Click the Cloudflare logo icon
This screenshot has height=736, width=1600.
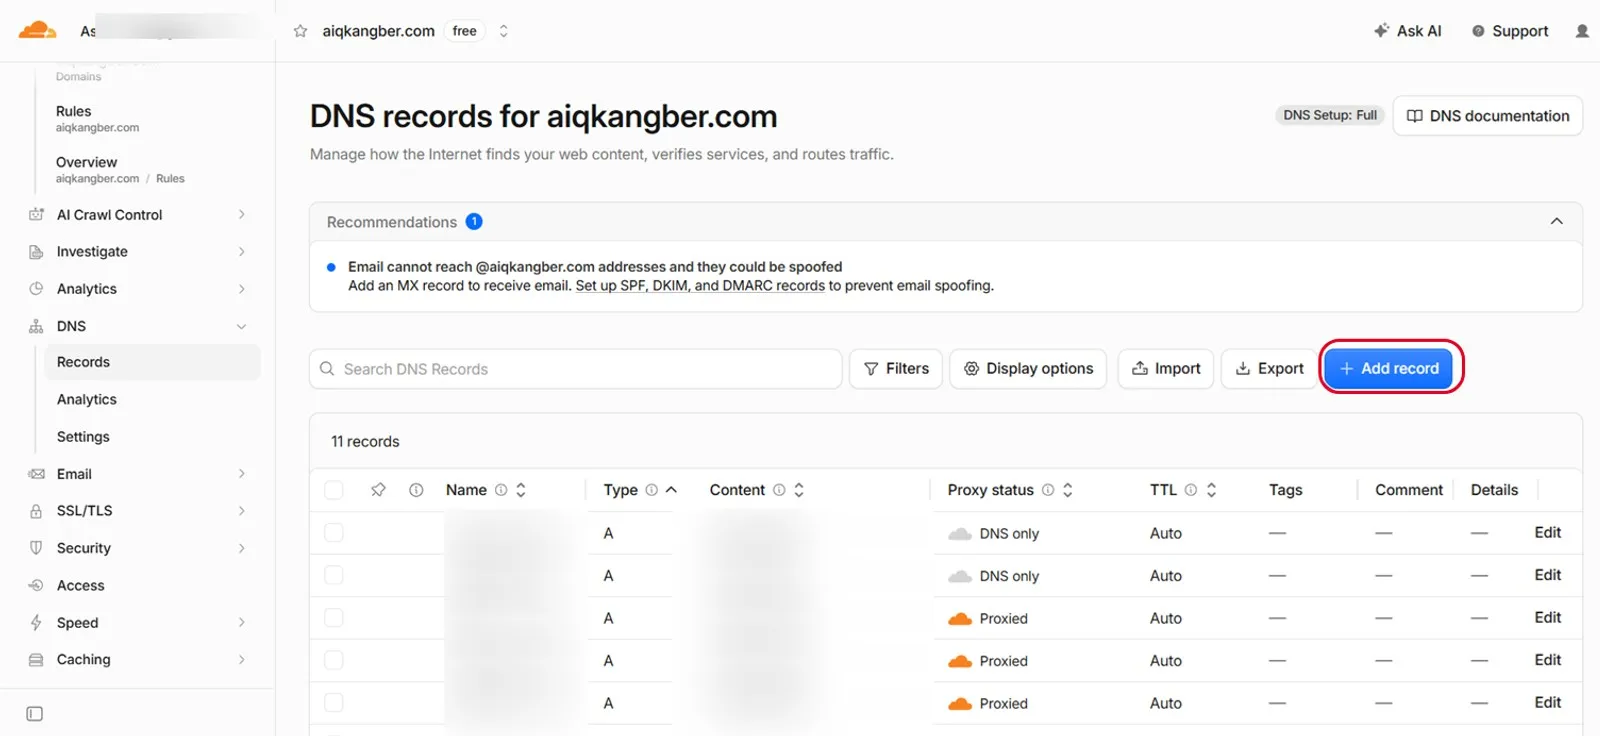tap(37, 30)
